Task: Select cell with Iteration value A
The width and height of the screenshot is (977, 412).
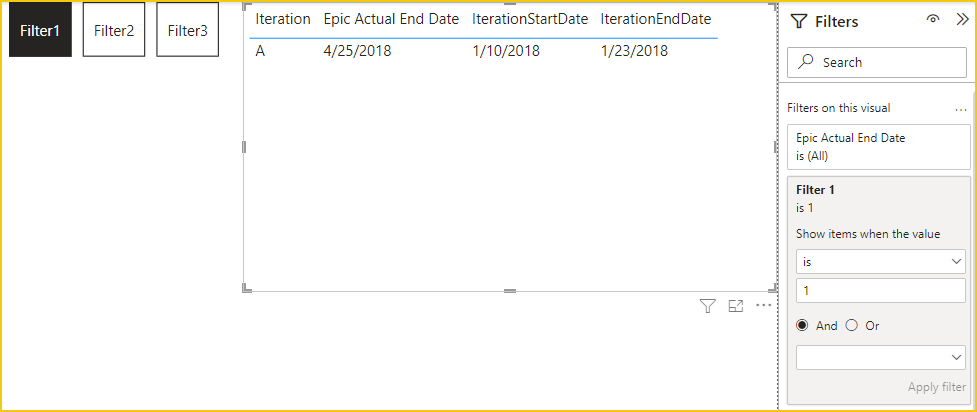Action: coord(260,51)
